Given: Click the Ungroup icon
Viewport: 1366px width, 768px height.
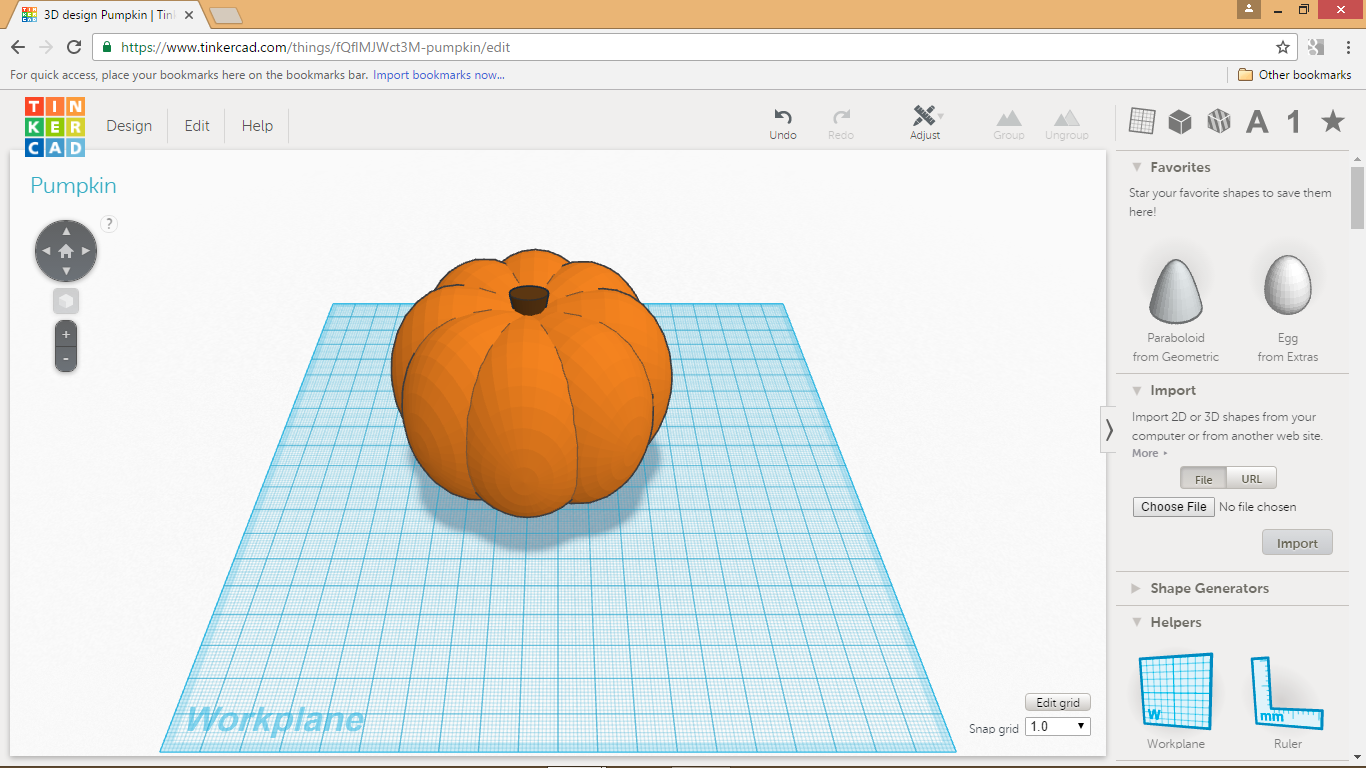Looking at the screenshot, I should (1066, 120).
